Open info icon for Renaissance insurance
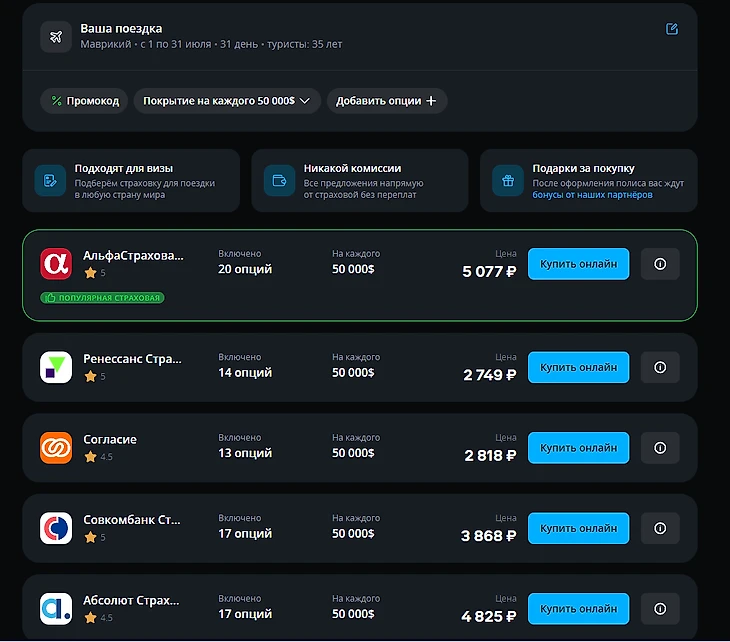Image resolution: width=730 pixels, height=642 pixels. [x=660, y=367]
